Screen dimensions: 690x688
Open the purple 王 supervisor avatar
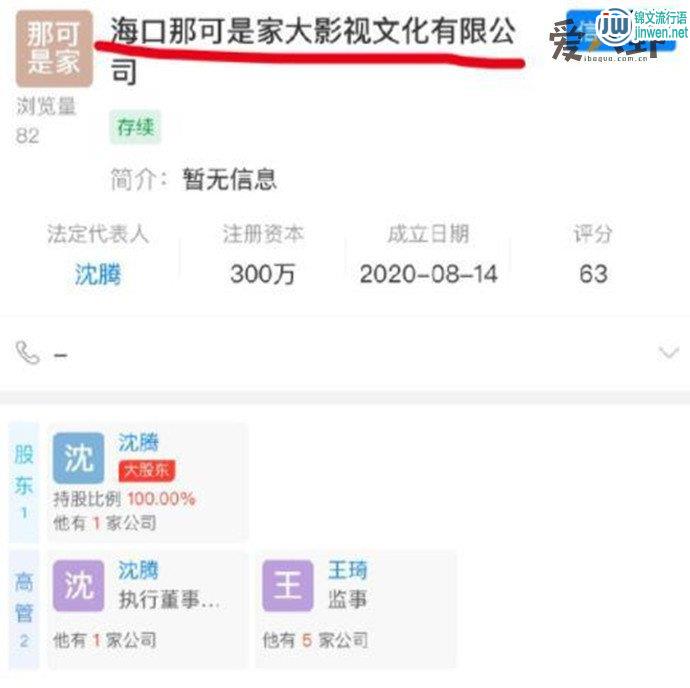click(x=288, y=586)
